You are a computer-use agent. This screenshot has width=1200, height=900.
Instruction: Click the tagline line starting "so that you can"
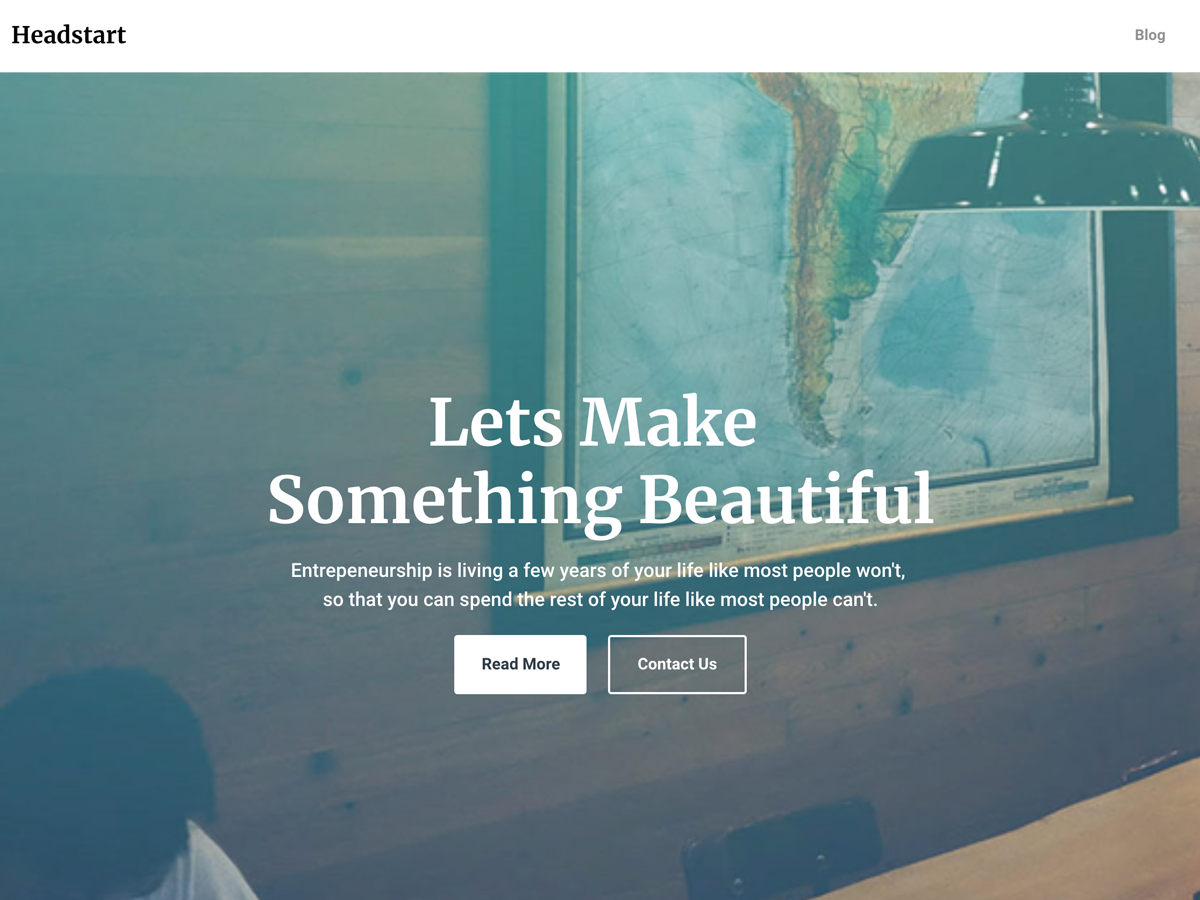pyautogui.click(x=600, y=601)
